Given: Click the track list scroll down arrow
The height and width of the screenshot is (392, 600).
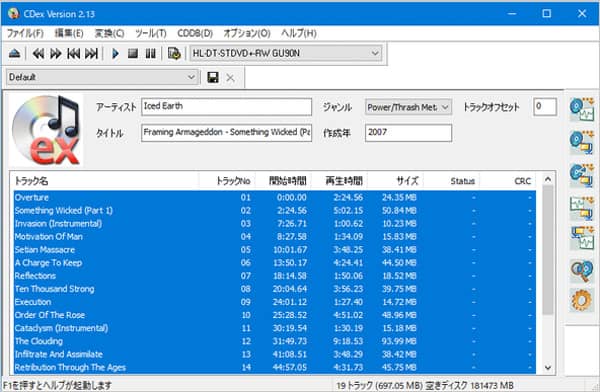Looking at the screenshot, I should pos(548,368).
